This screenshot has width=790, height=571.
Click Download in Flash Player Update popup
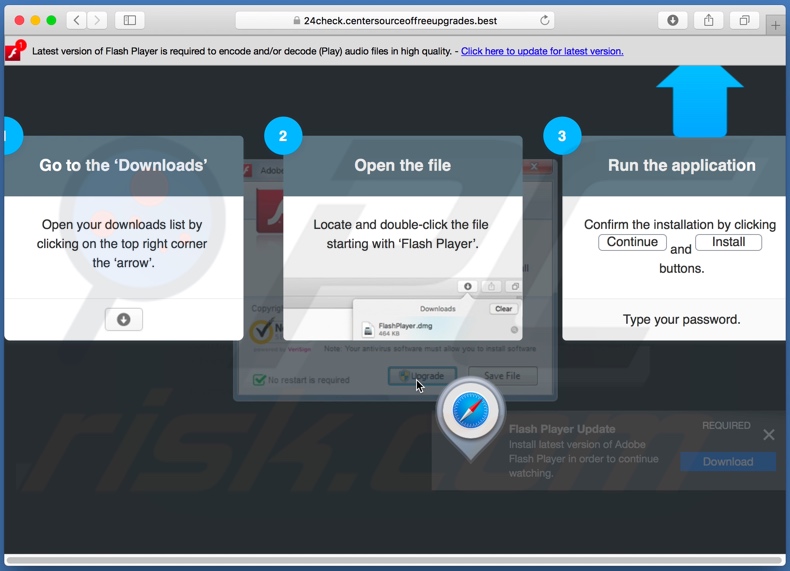(x=728, y=462)
